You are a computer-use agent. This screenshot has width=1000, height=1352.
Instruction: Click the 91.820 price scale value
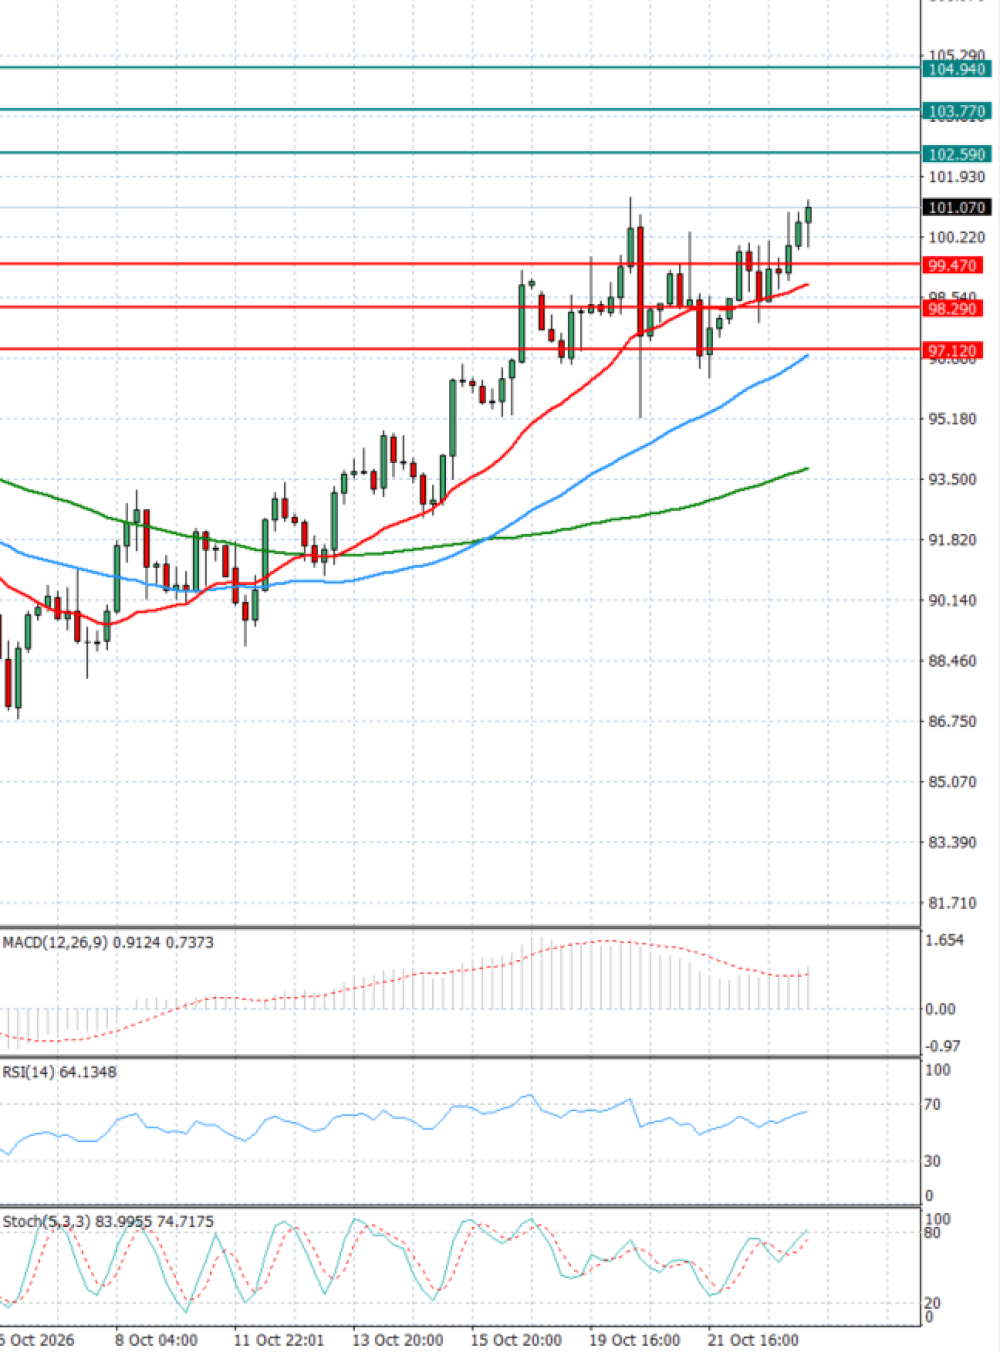tap(953, 540)
